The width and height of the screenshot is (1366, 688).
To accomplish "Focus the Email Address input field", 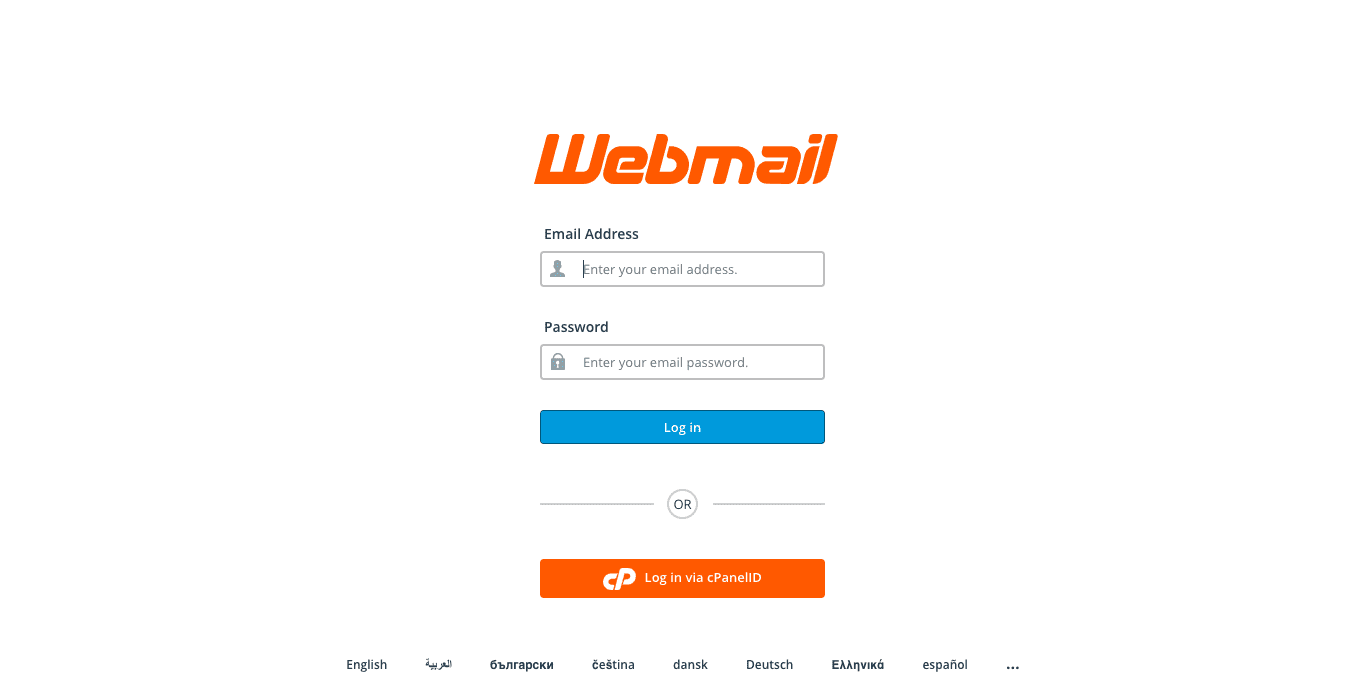I will pos(682,269).
